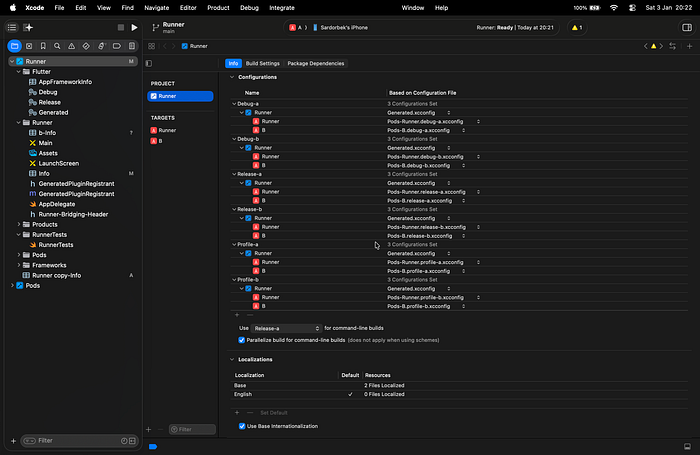Image resolution: width=700 pixels, height=455 pixels.
Task: Add a new file in navigator
Action: pyautogui.click(x=13, y=441)
